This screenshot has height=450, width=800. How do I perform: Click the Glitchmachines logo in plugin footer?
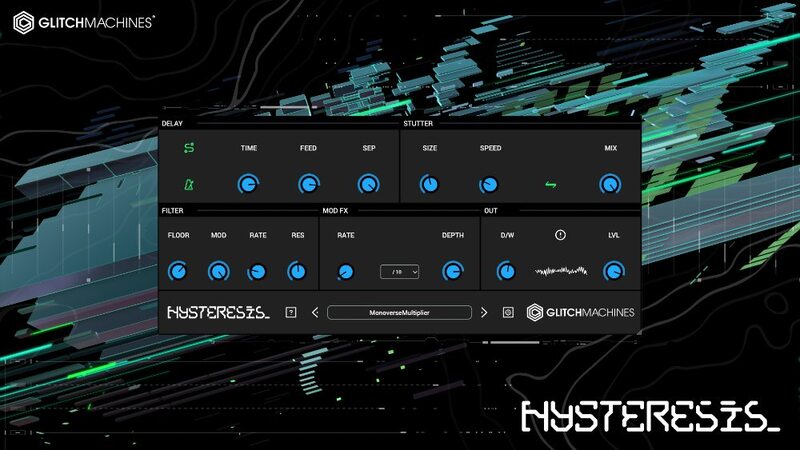tap(581, 312)
